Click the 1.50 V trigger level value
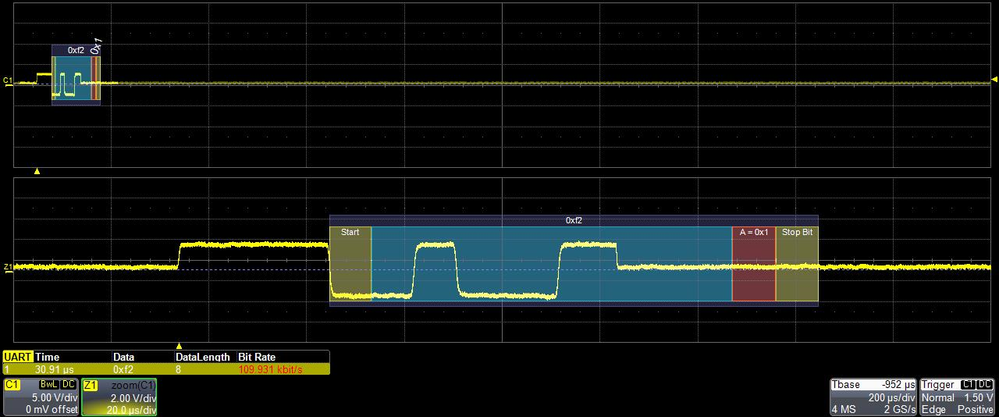 (x=979, y=397)
